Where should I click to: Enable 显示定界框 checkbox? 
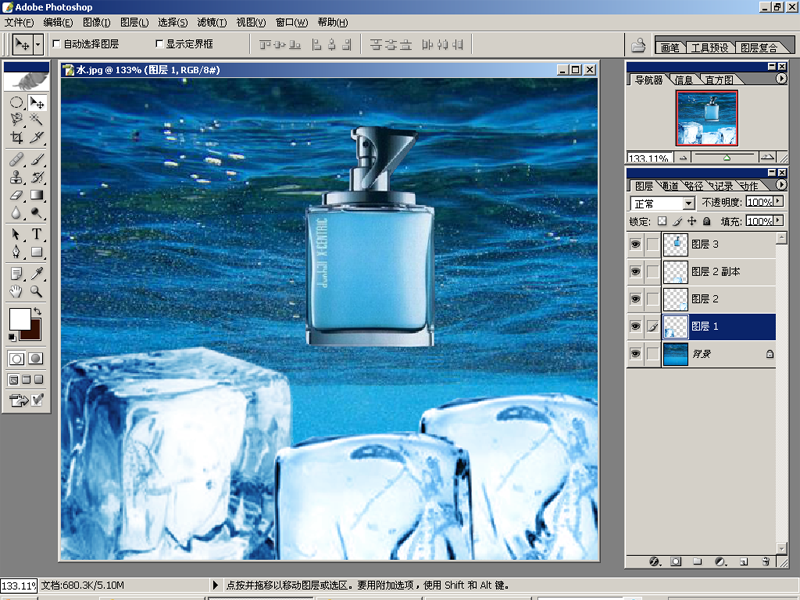(x=159, y=44)
